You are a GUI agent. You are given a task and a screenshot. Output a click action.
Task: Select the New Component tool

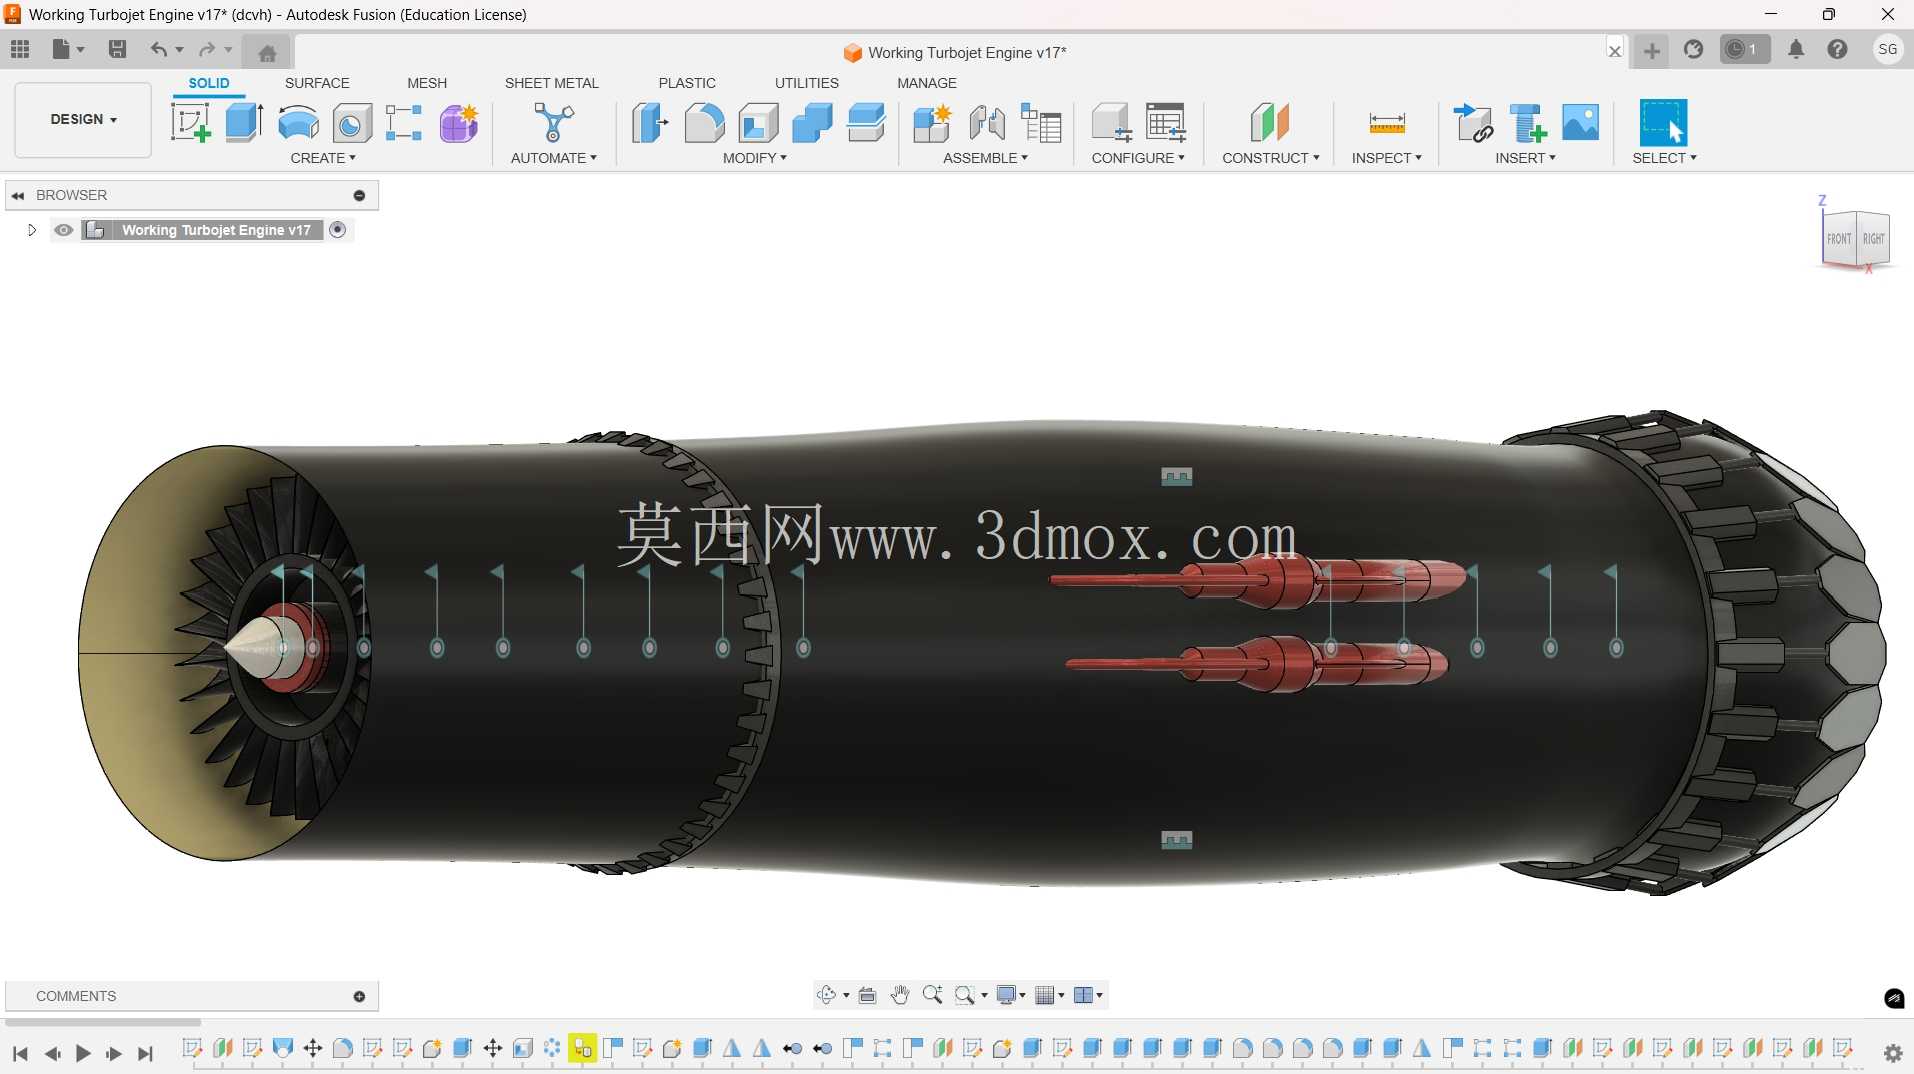[x=932, y=123]
